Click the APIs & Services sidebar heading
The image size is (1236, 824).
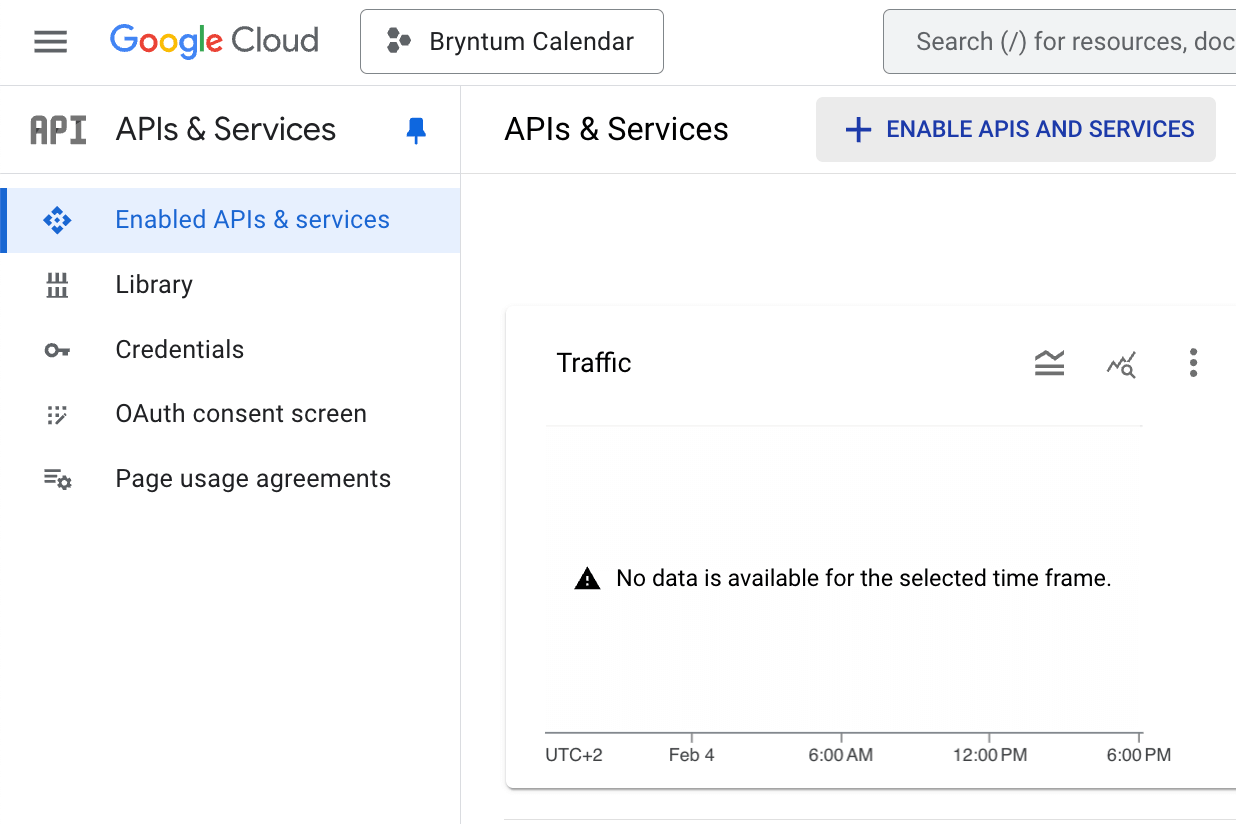click(x=226, y=130)
